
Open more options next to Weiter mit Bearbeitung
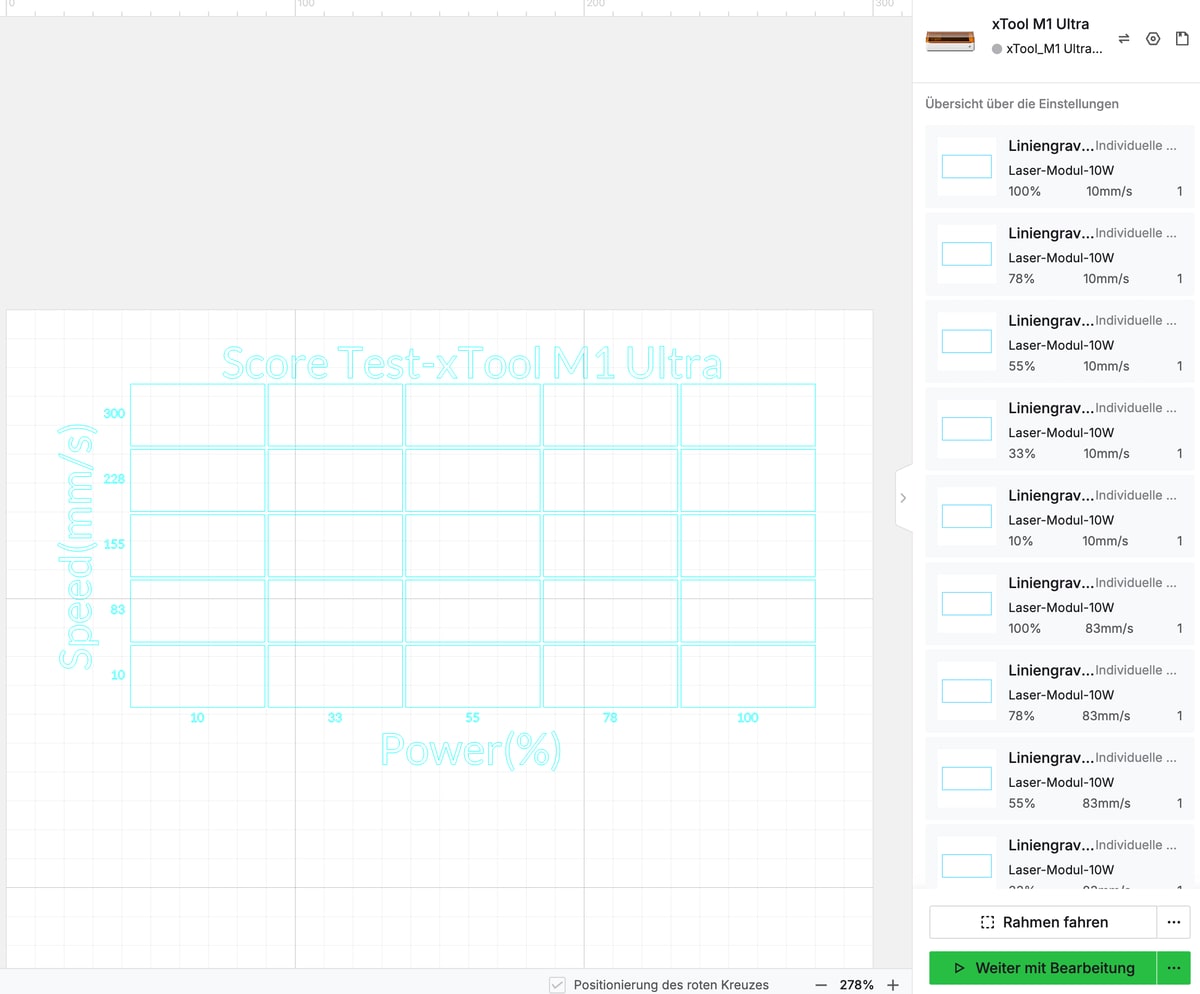point(1174,968)
